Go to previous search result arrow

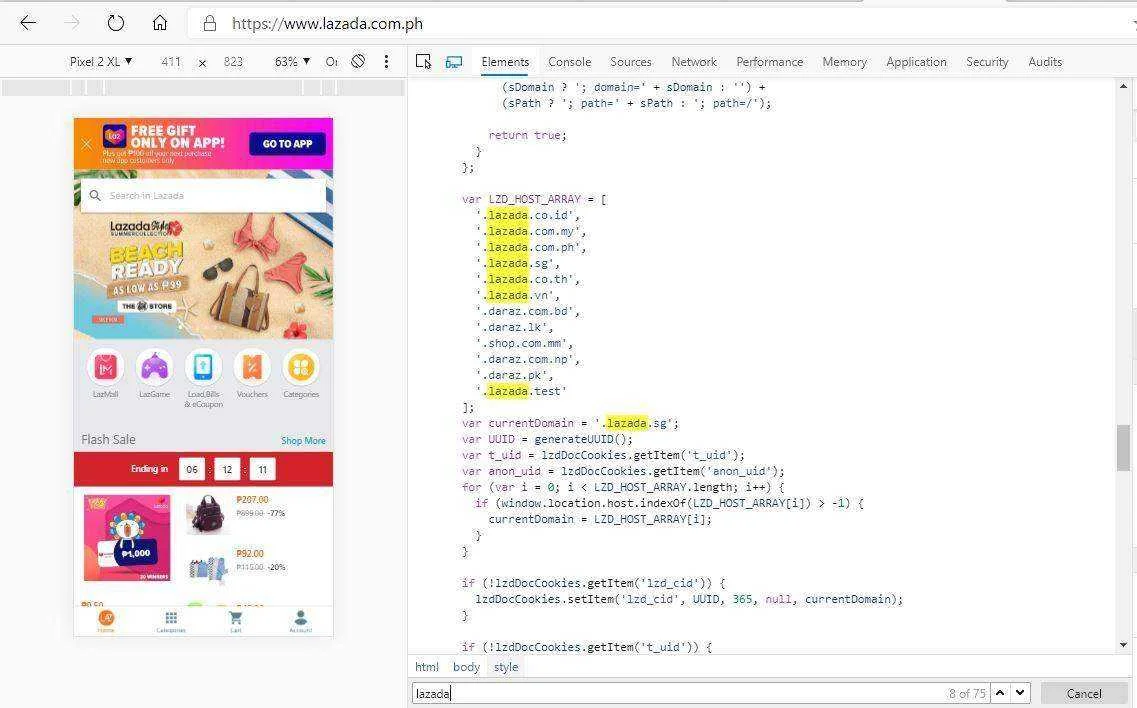point(1000,693)
